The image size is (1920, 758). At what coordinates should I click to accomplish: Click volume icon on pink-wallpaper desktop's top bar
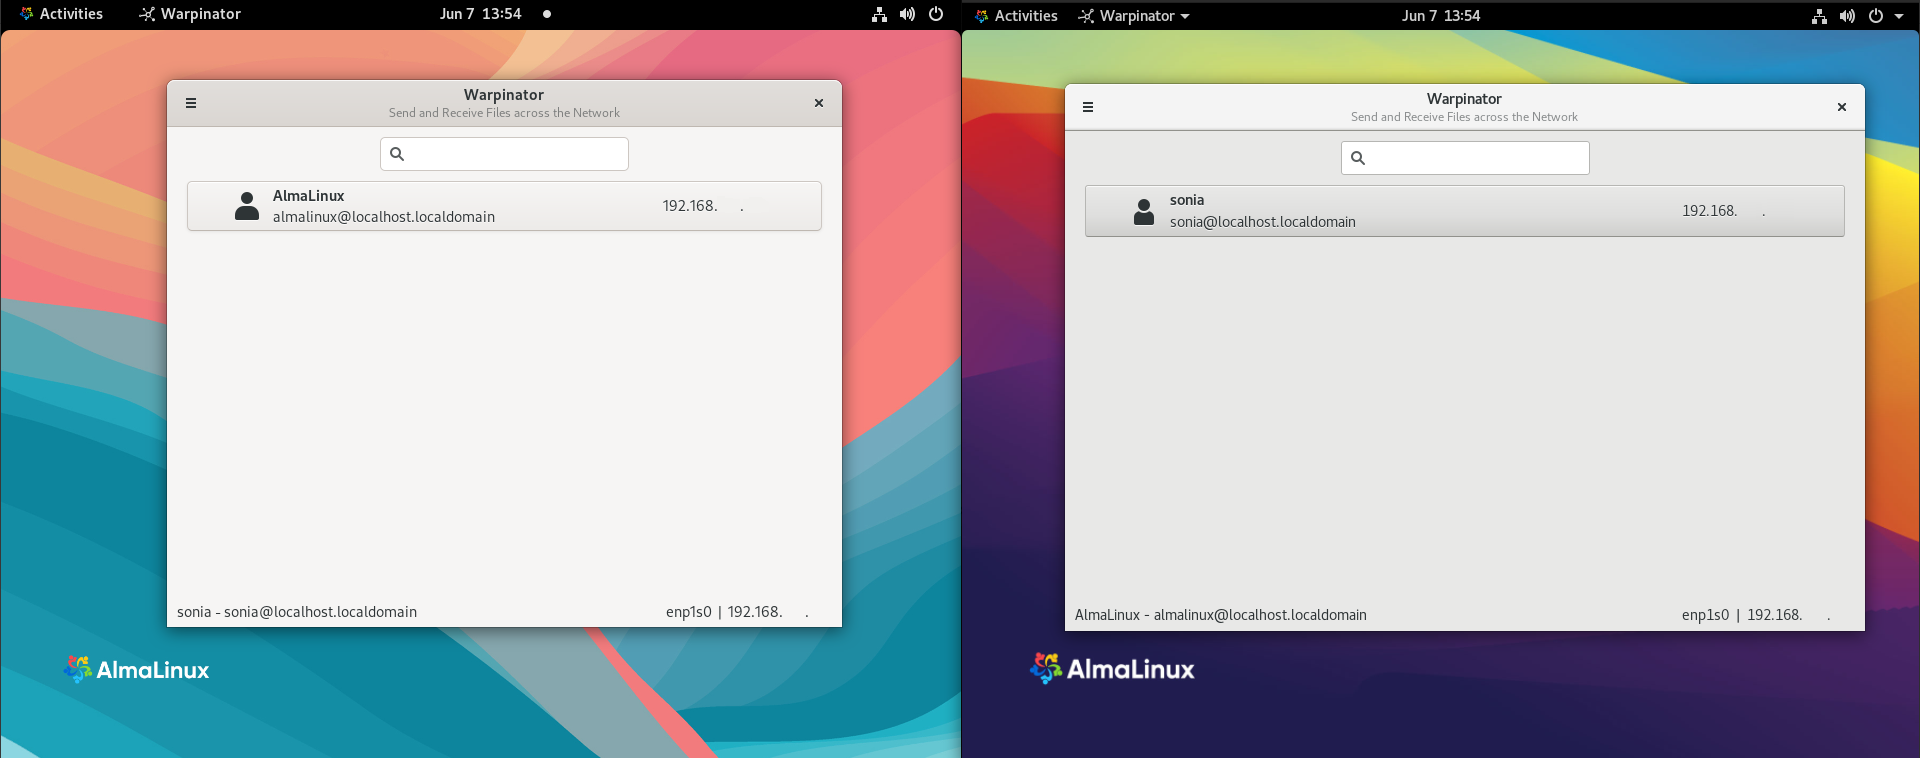[907, 14]
